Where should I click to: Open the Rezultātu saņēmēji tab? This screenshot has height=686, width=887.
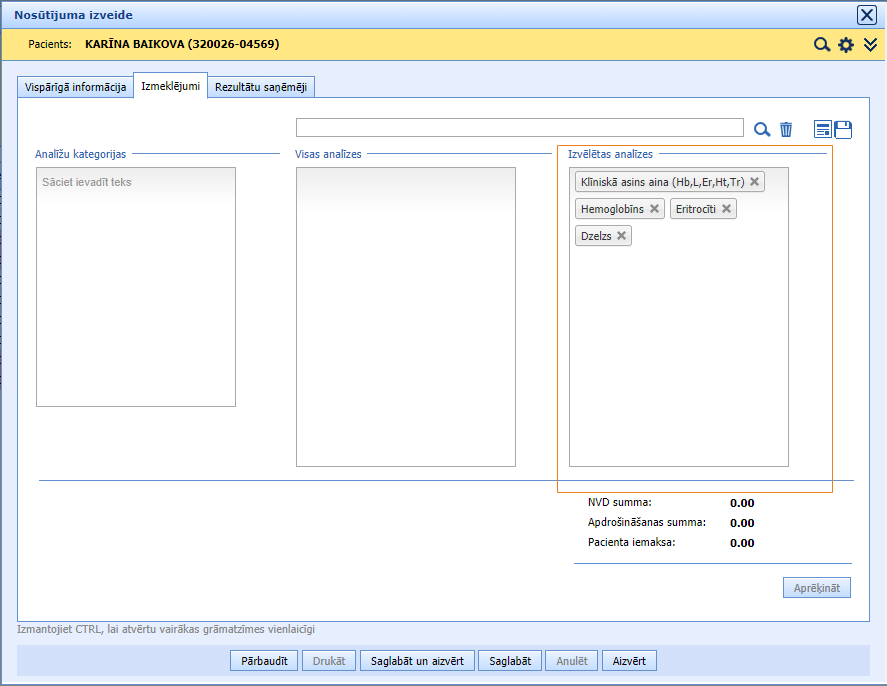click(x=262, y=87)
